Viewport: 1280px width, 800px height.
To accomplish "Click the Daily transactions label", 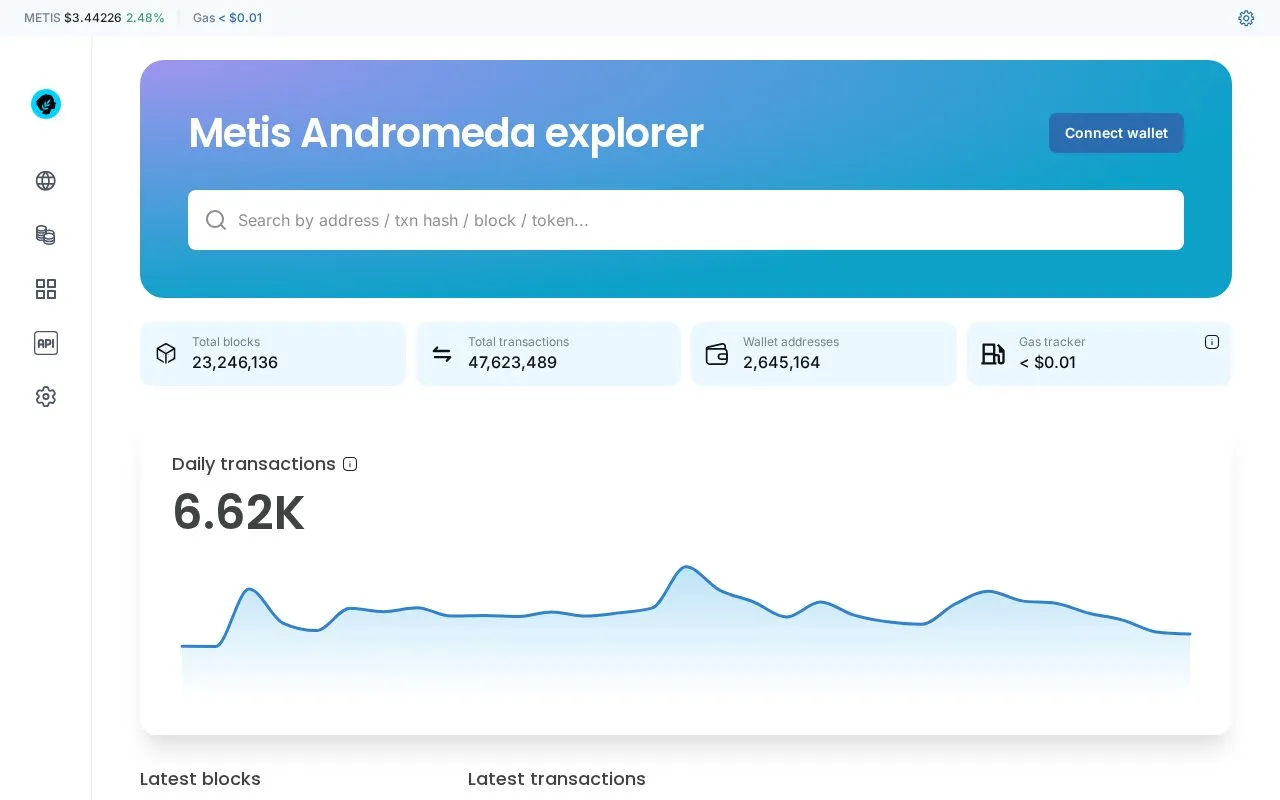I will [x=254, y=464].
